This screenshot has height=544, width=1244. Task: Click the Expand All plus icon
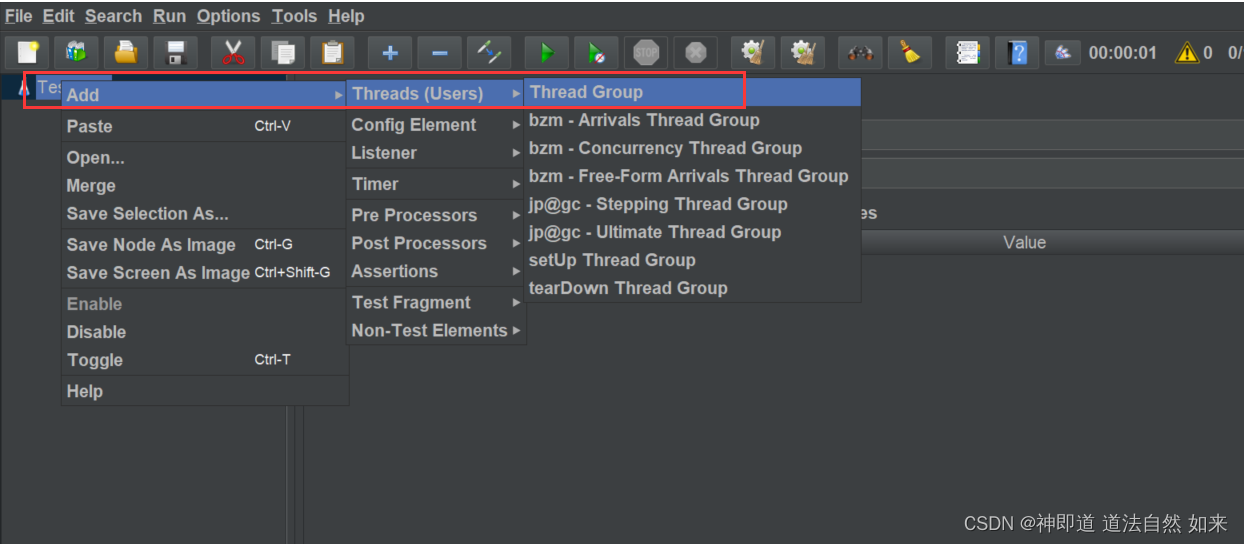click(x=390, y=53)
